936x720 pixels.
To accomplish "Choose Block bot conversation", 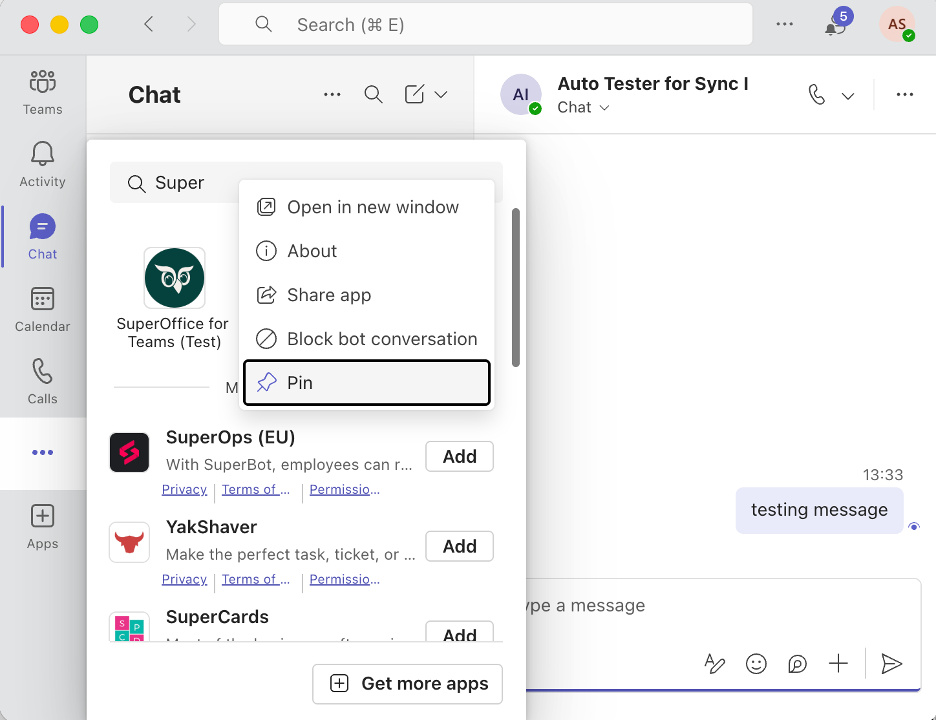I will (x=367, y=339).
